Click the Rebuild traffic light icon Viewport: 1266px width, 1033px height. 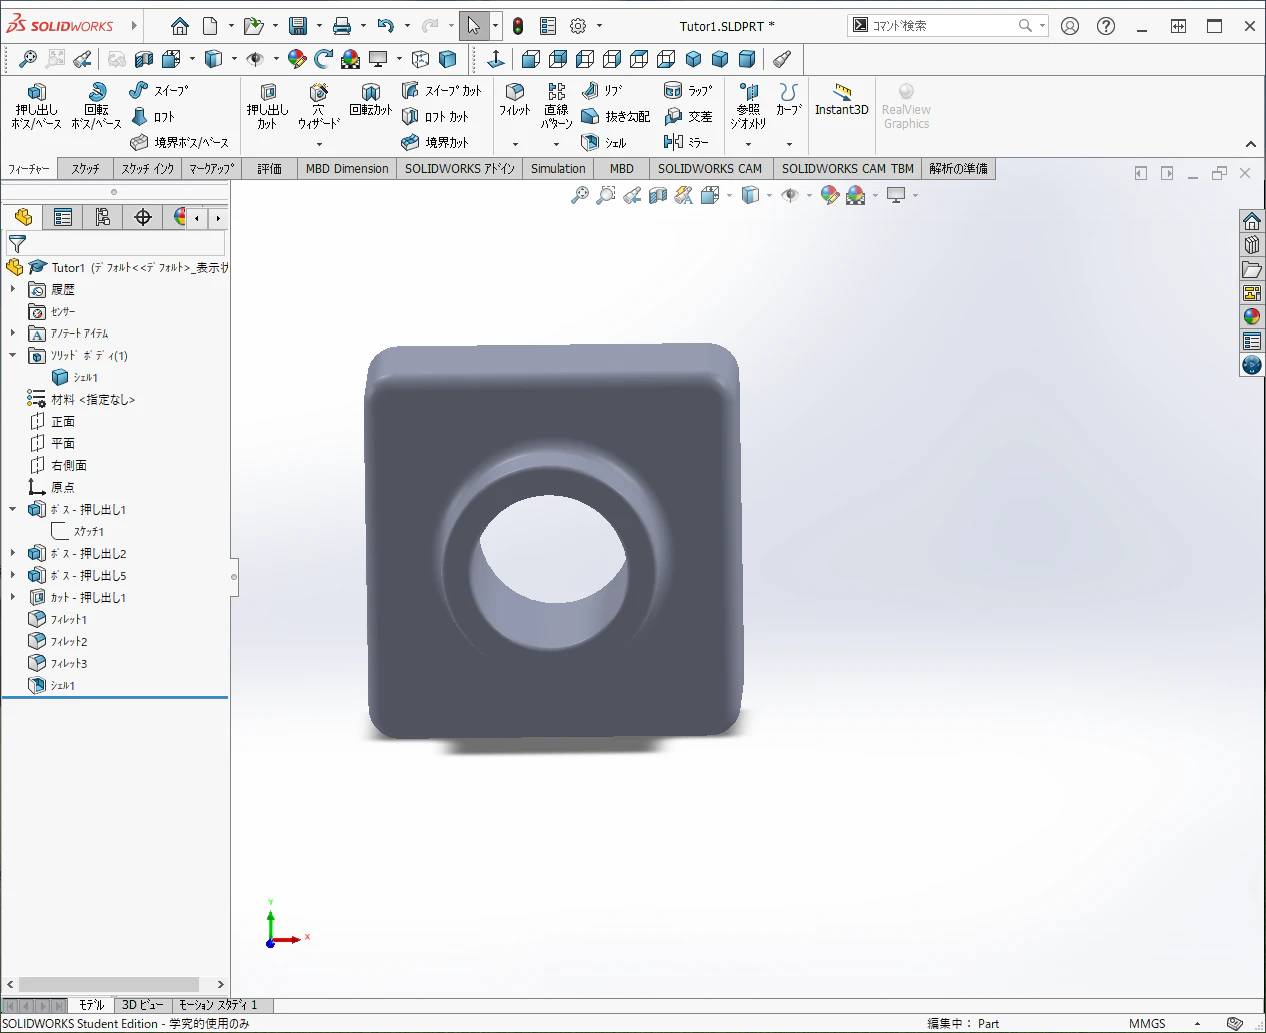pyautogui.click(x=518, y=26)
